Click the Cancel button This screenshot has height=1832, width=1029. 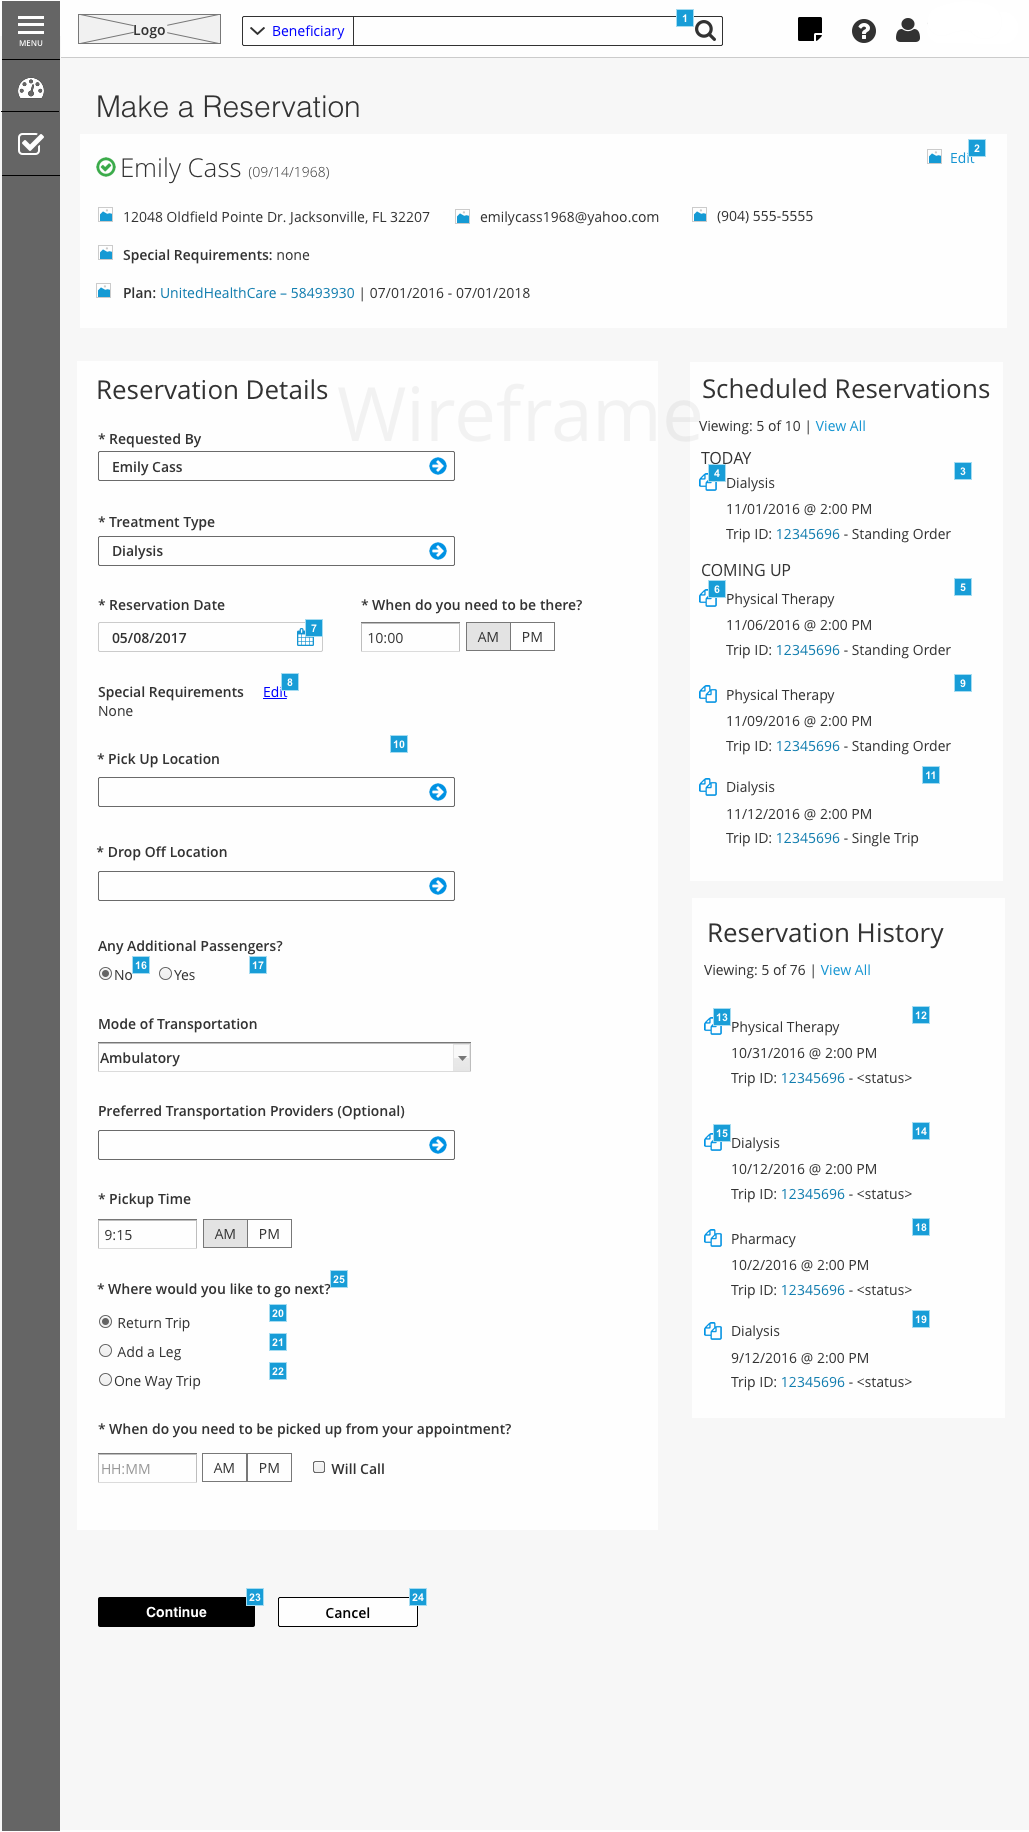tap(347, 1612)
